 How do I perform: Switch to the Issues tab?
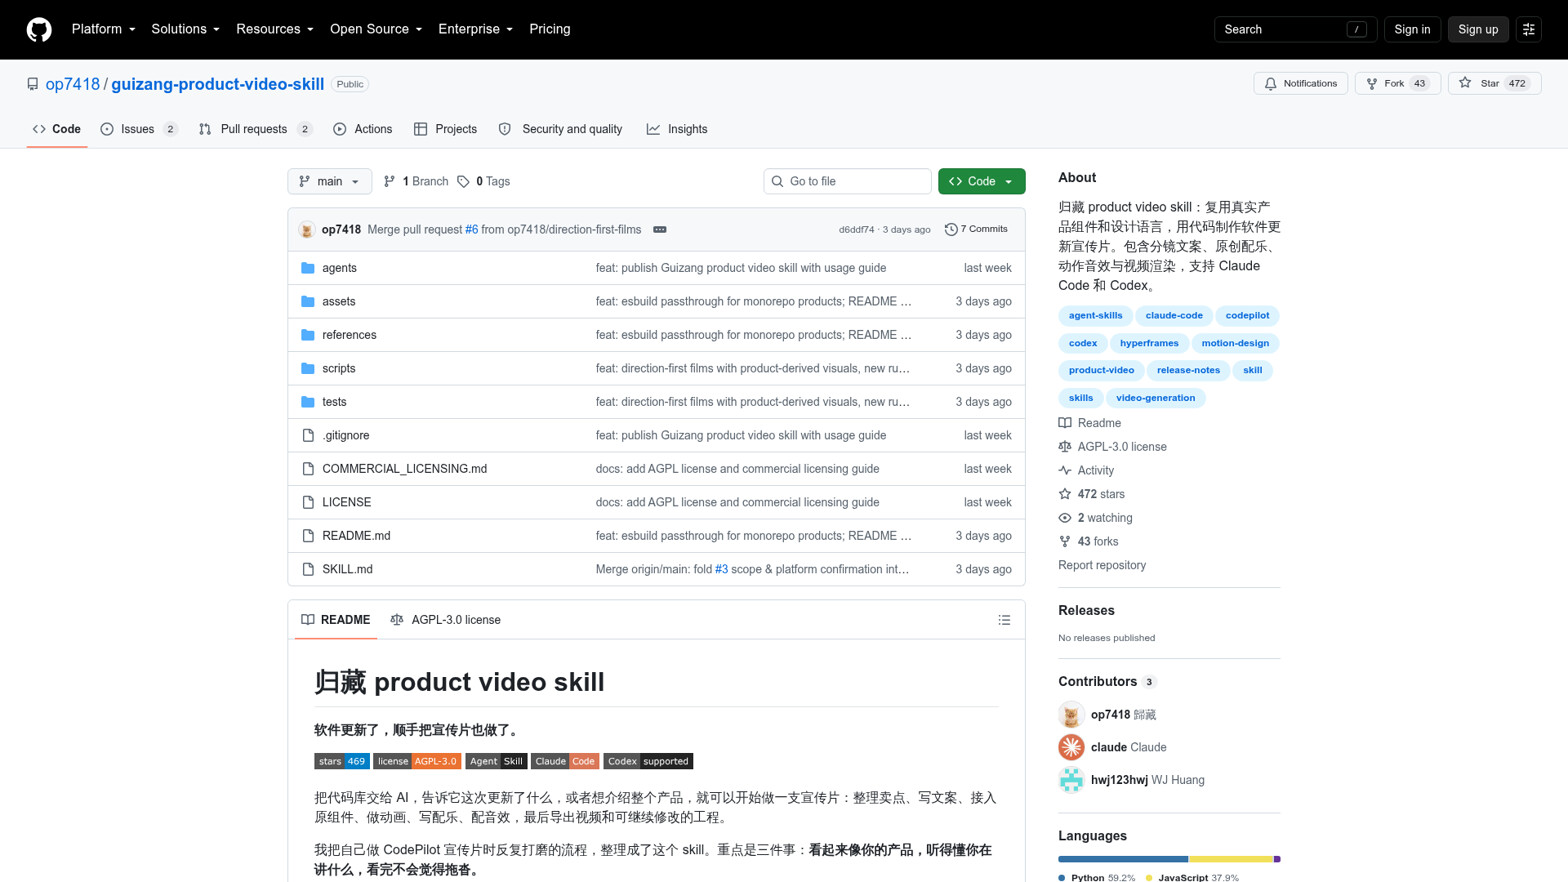(x=139, y=129)
